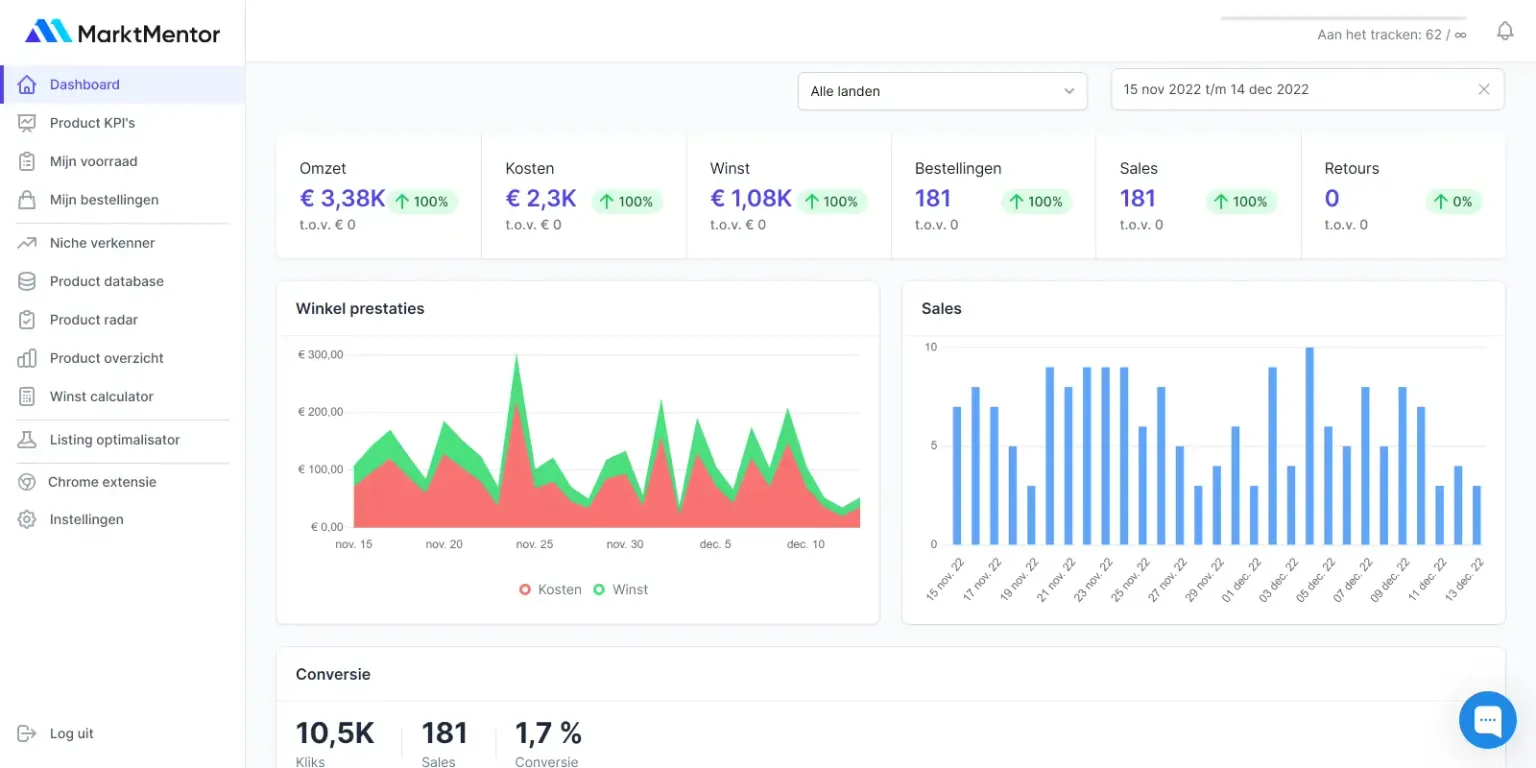Click the Product KPI's chart icon
The width and height of the screenshot is (1536, 768).
click(27, 123)
